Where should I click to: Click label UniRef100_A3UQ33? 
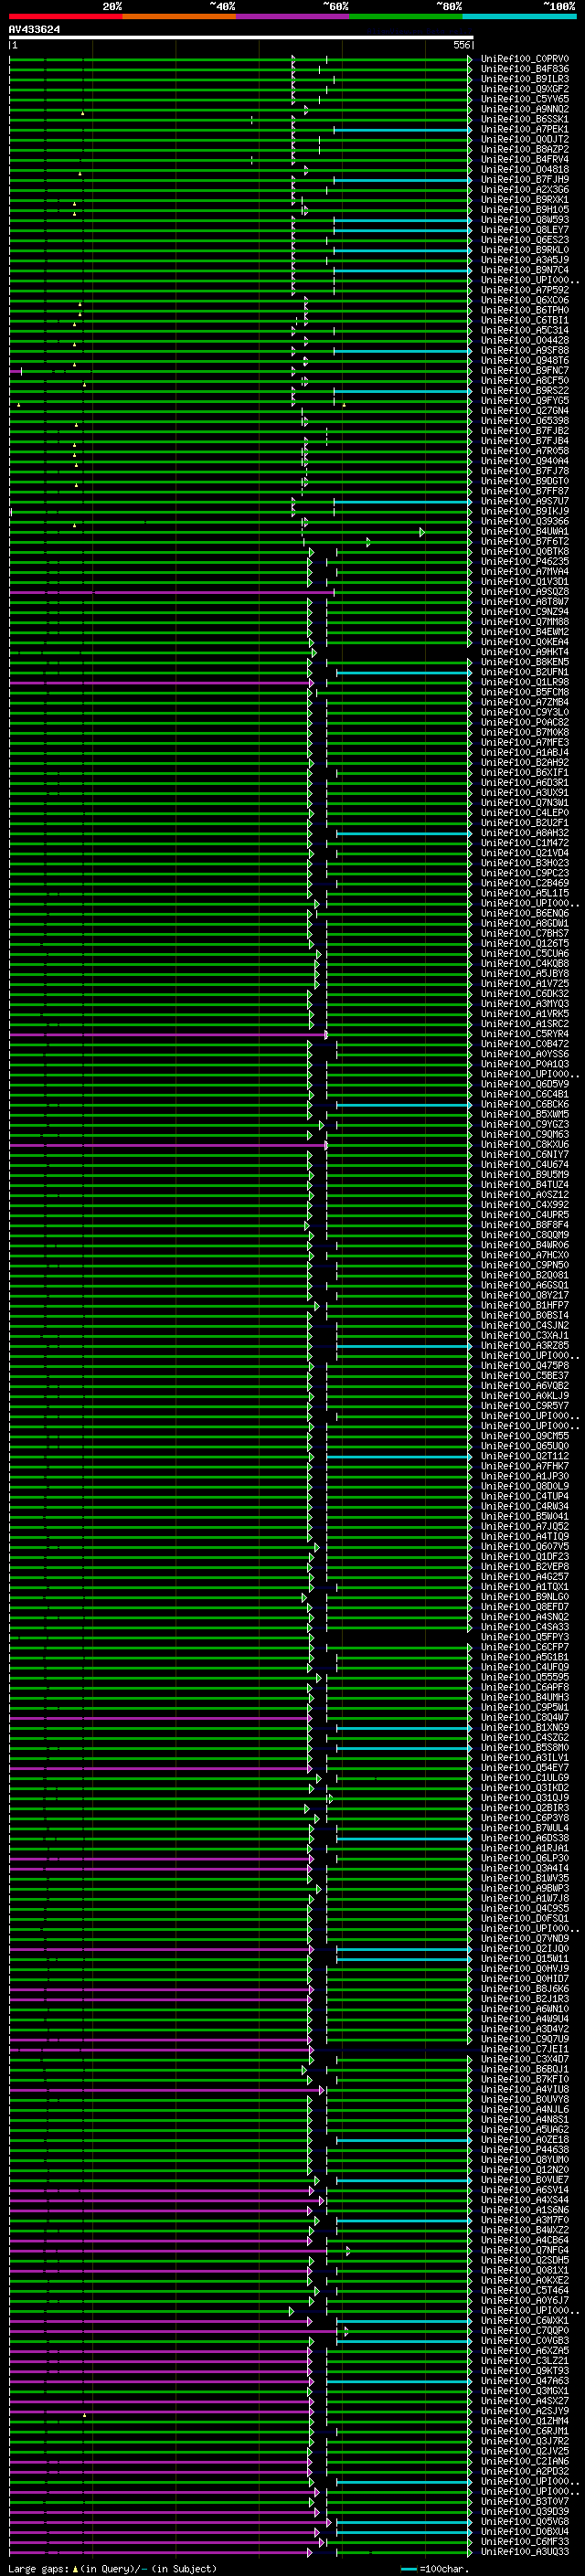pos(525,2552)
